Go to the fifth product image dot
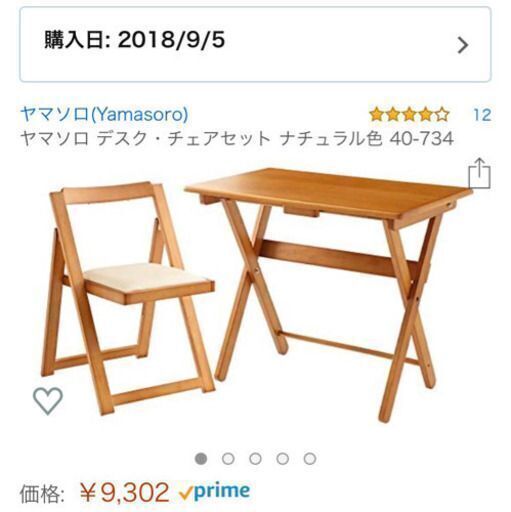 point(310,459)
